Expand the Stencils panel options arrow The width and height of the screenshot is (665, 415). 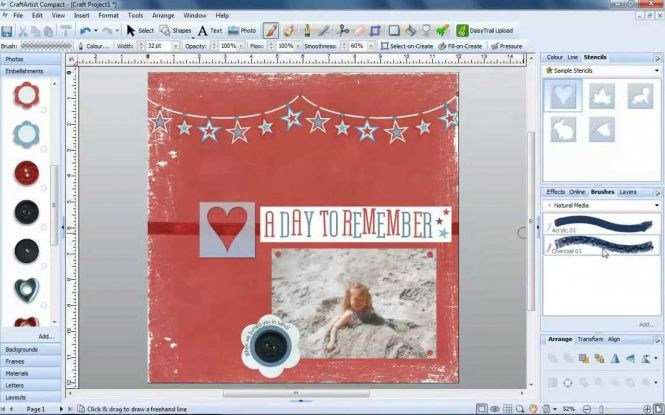(x=657, y=58)
